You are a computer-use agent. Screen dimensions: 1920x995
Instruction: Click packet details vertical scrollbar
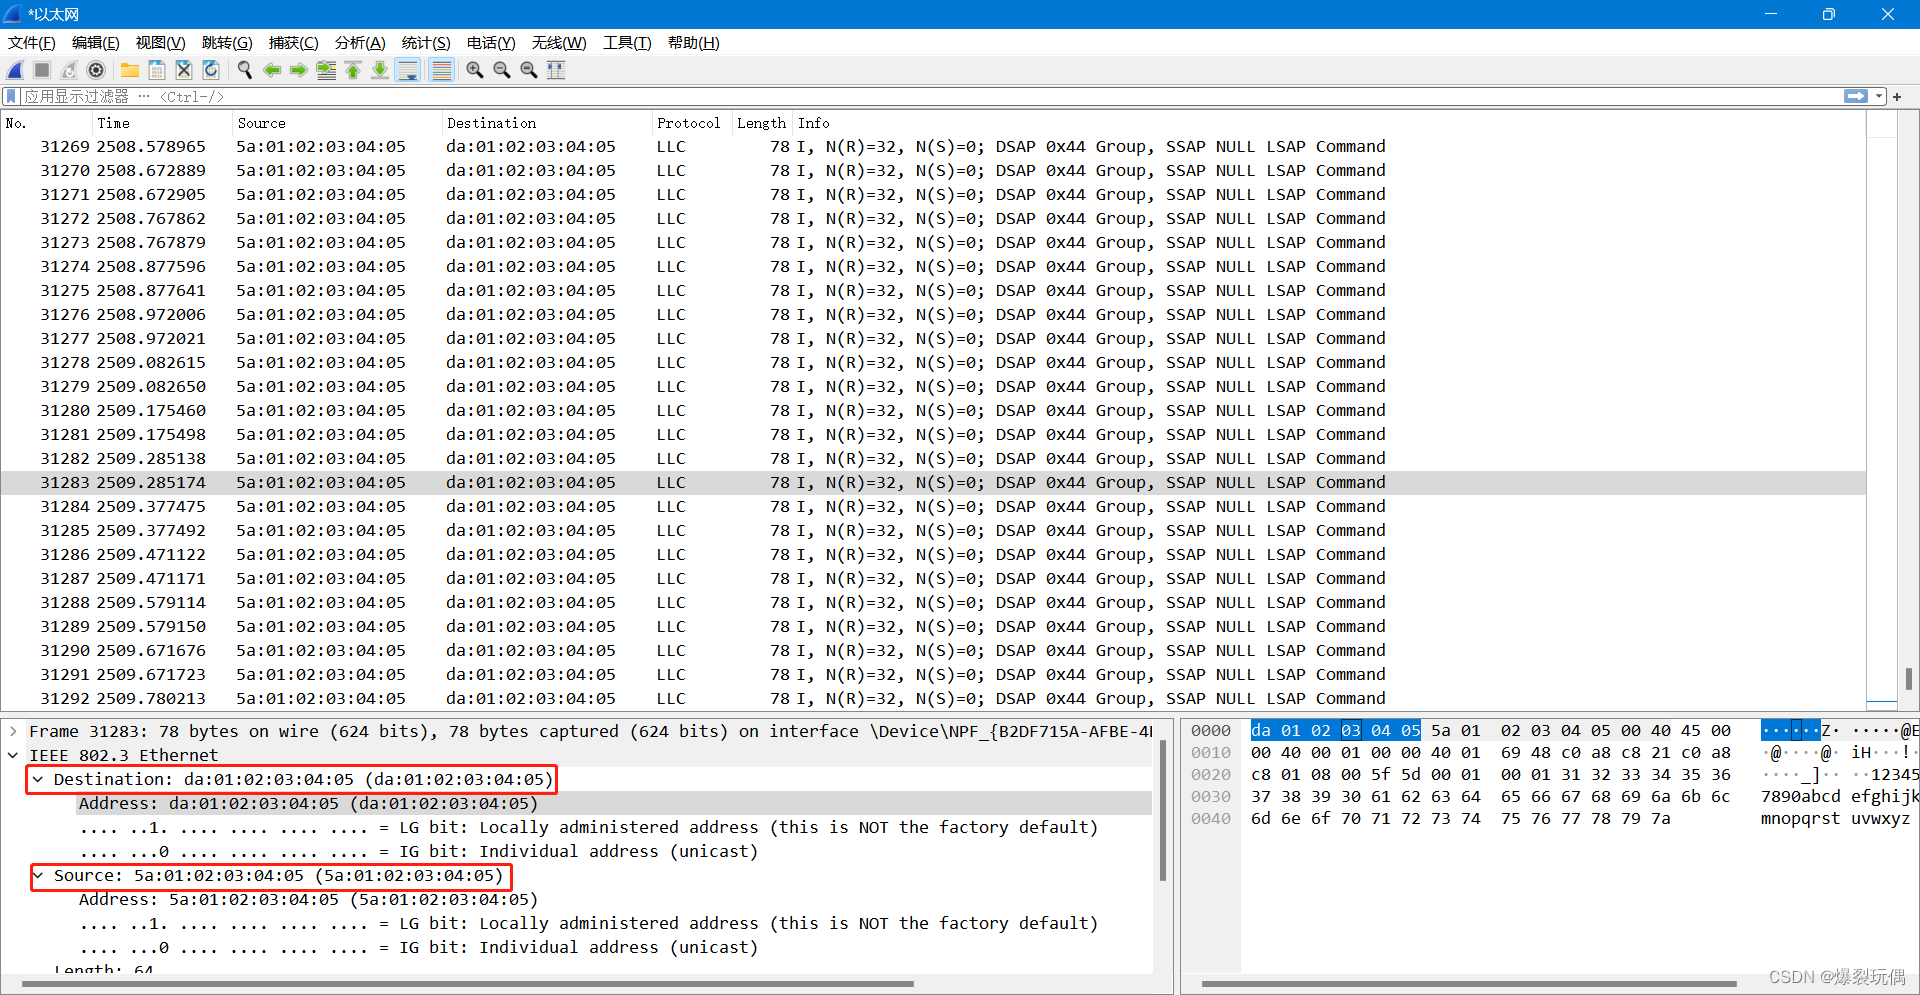1163,810
